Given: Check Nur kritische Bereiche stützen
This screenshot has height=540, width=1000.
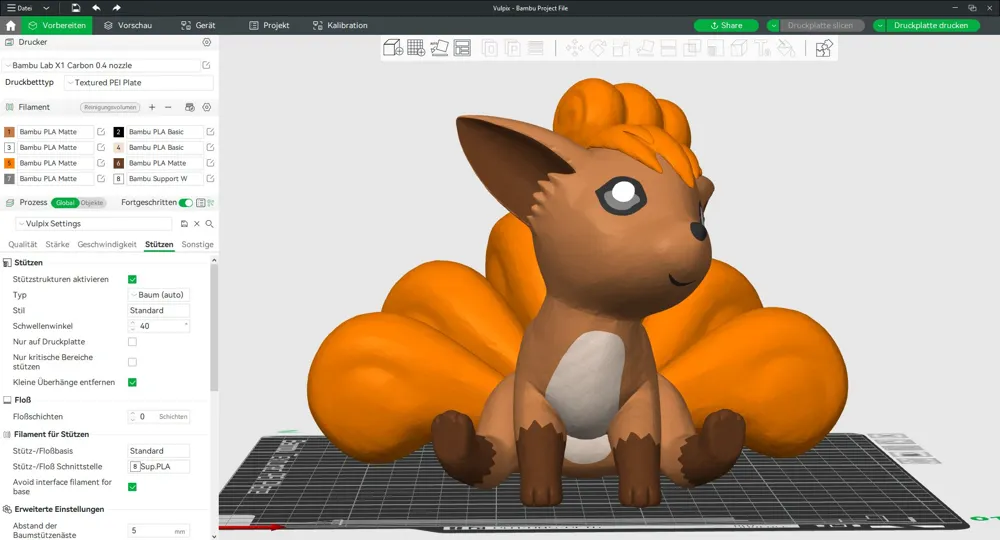Looking at the screenshot, I should 132,362.
